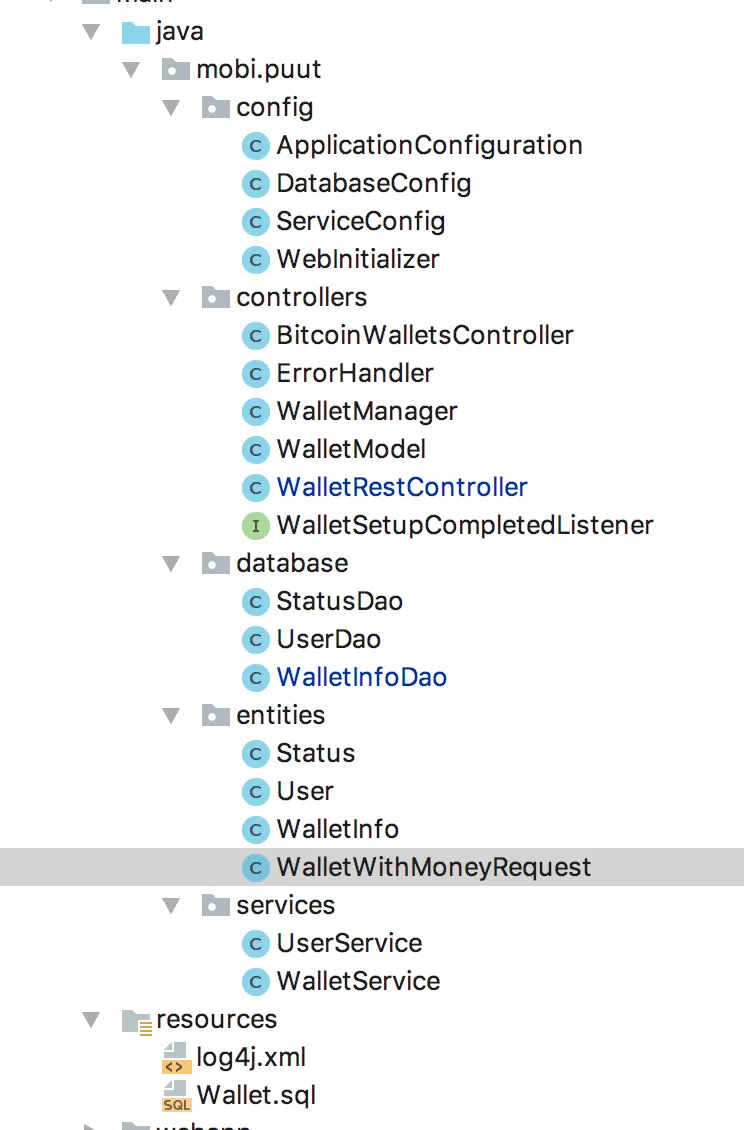
Task: Select the highlighted WalletWithMoneyRequest item
Action: (x=433, y=867)
